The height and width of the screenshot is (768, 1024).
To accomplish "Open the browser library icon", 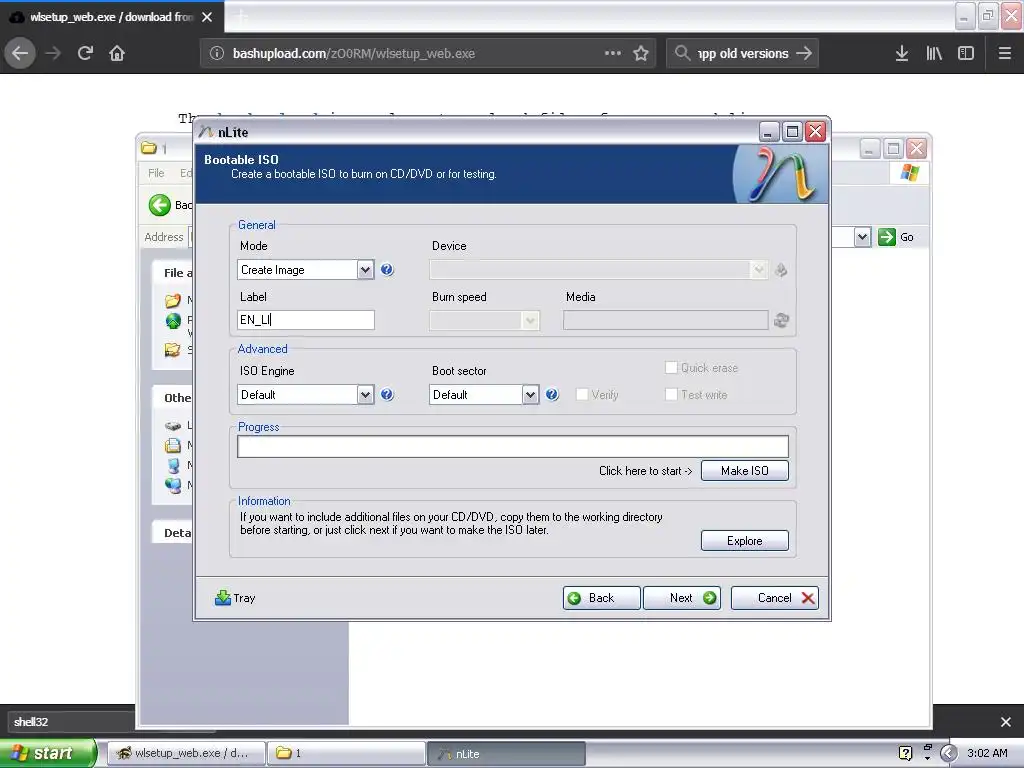I will point(934,53).
